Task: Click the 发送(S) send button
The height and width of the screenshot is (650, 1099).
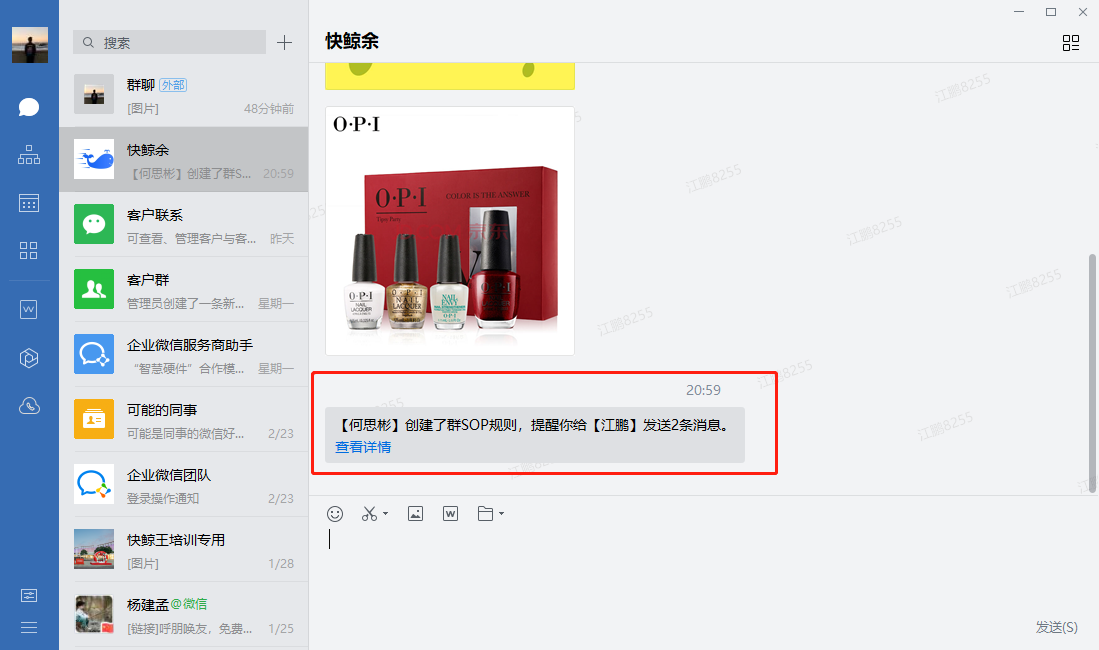Action: click(x=1056, y=627)
